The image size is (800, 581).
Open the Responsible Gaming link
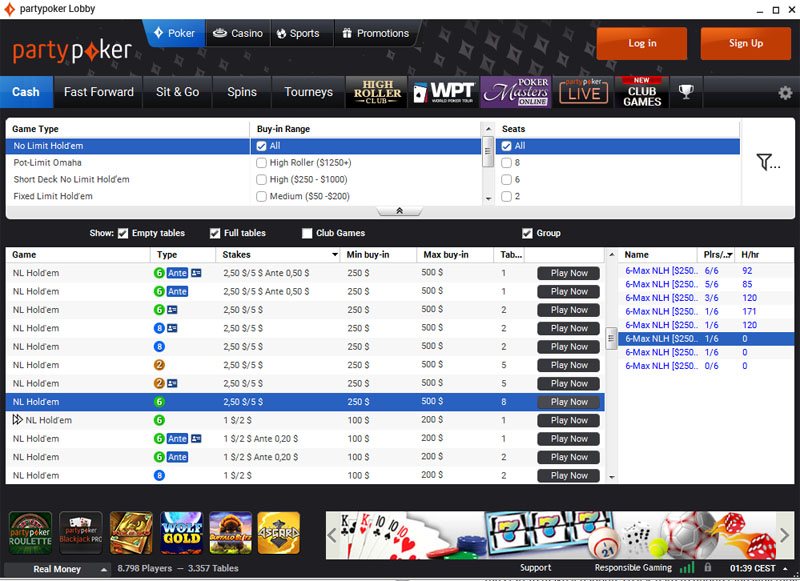(x=633, y=568)
